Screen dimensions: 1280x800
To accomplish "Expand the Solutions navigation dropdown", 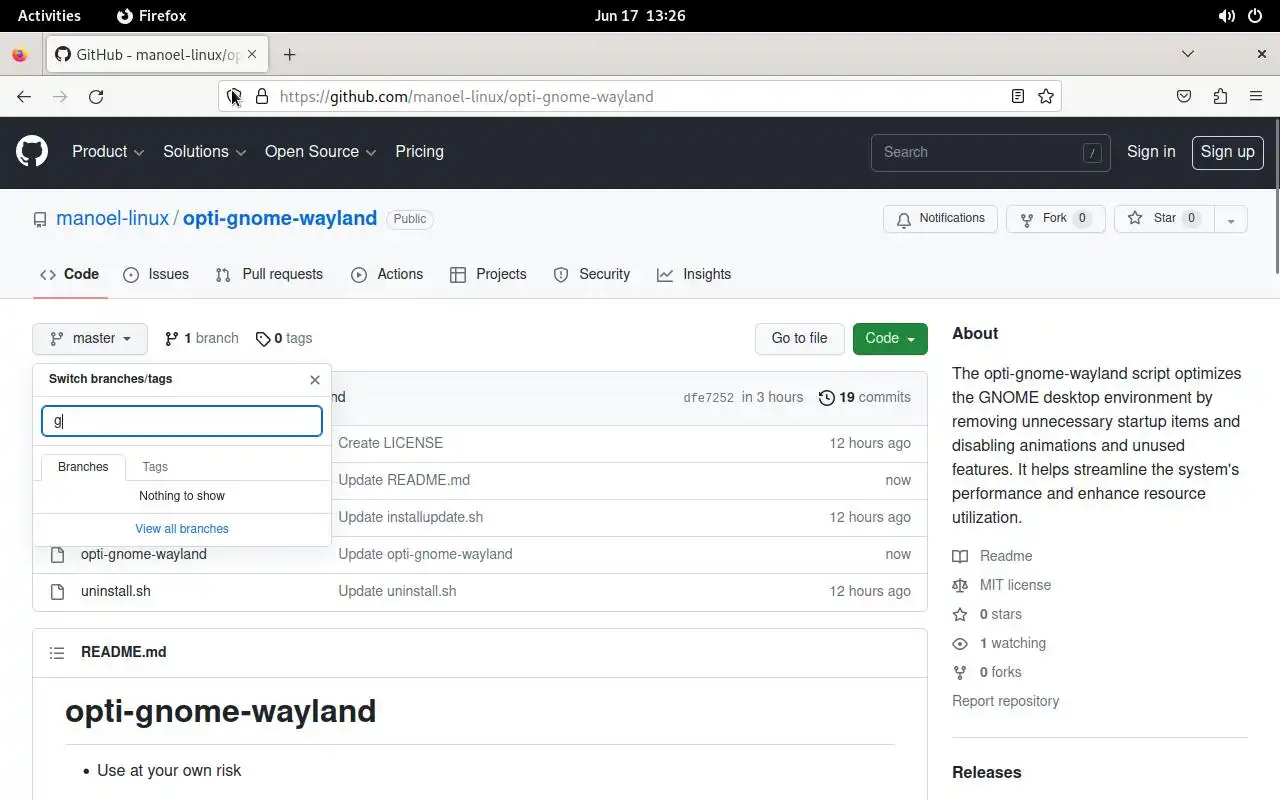I will click(204, 152).
